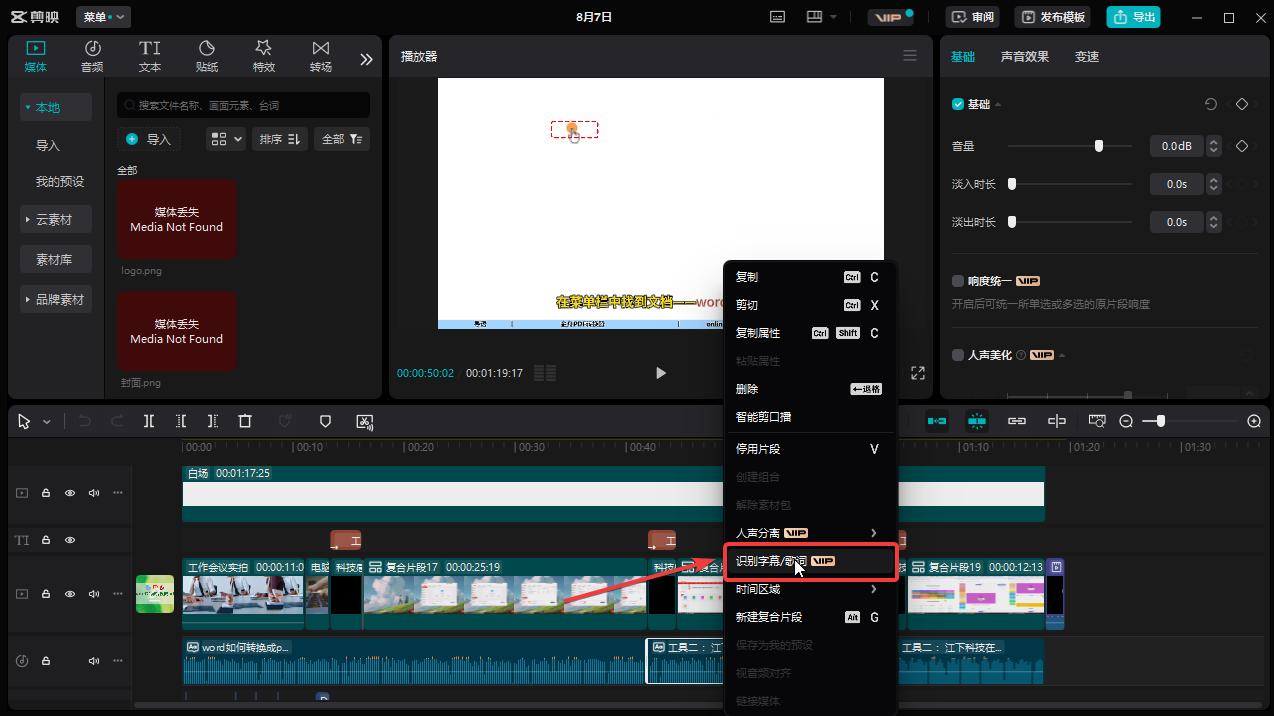
Task: Open the 排序 sort dropdown
Action: (279, 139)
